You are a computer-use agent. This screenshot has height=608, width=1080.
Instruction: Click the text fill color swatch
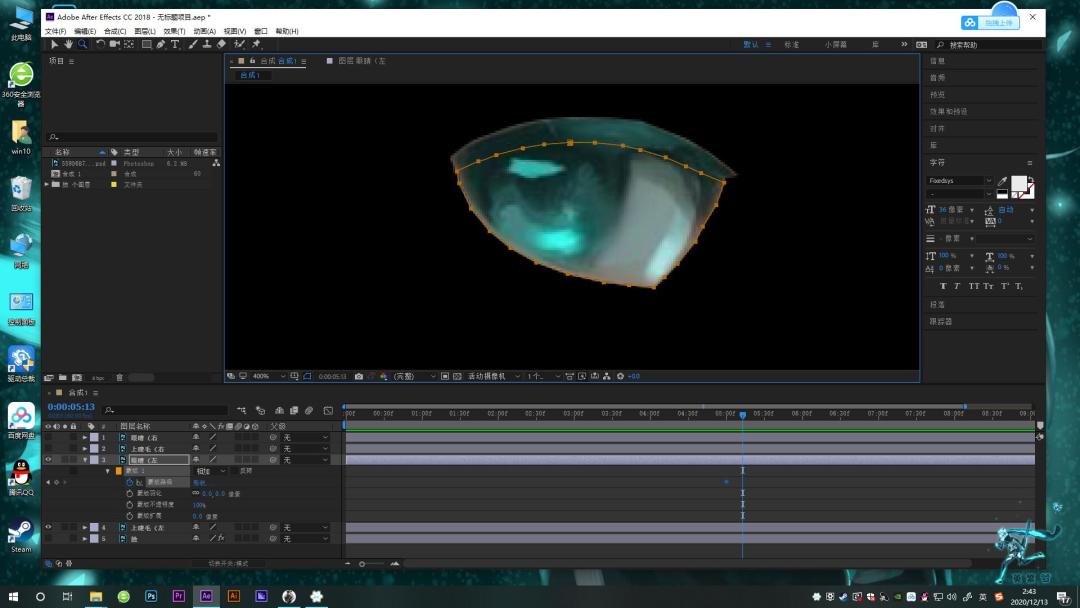(x=1019, y=183)
